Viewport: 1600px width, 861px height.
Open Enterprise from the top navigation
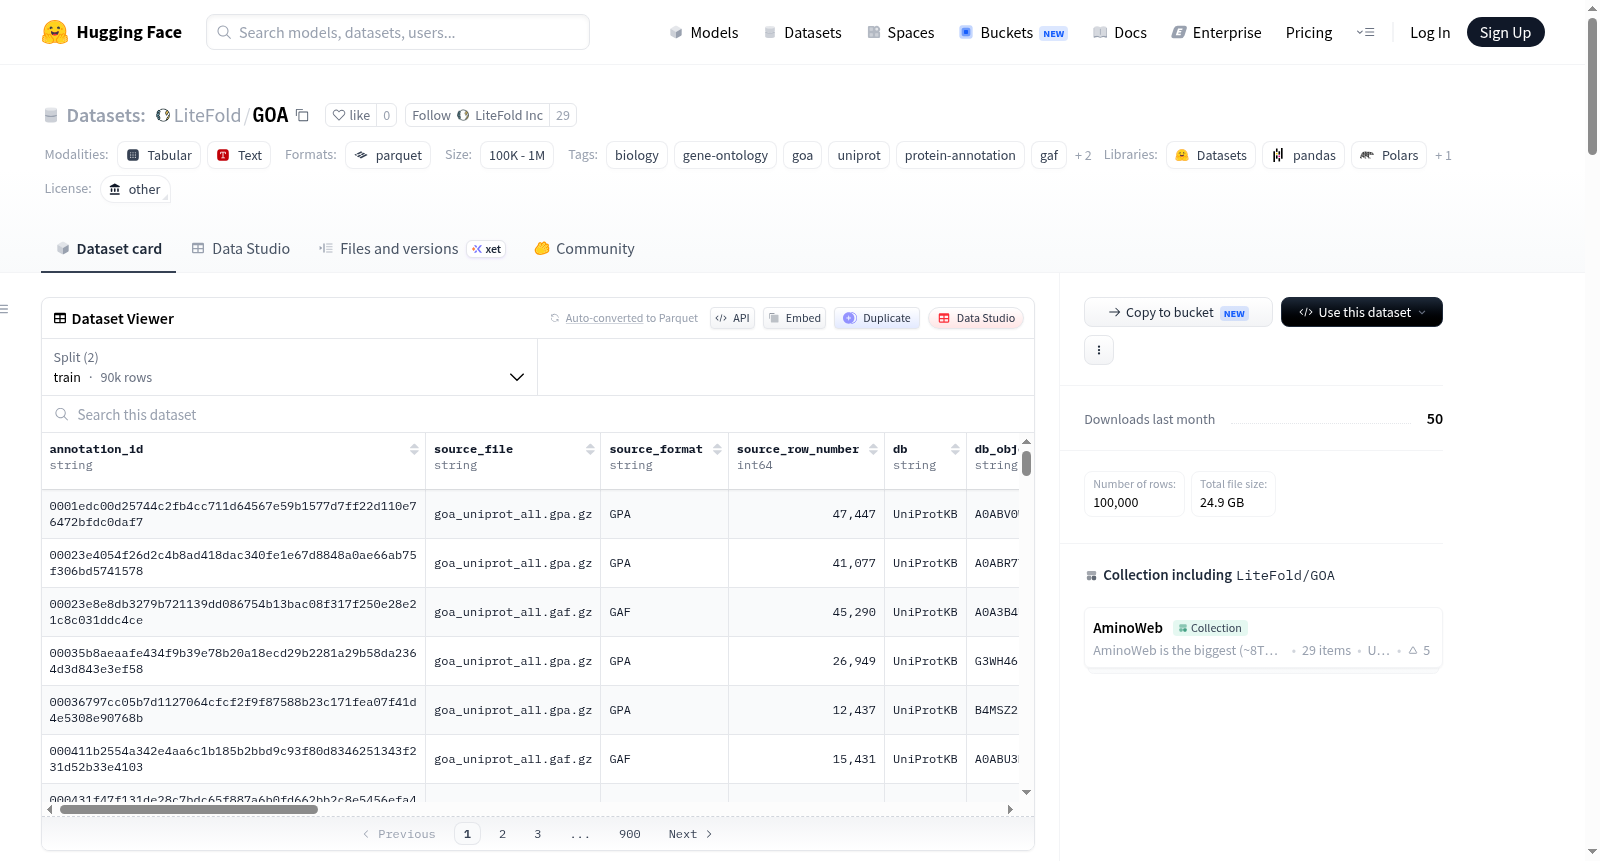coord(1216,33)
